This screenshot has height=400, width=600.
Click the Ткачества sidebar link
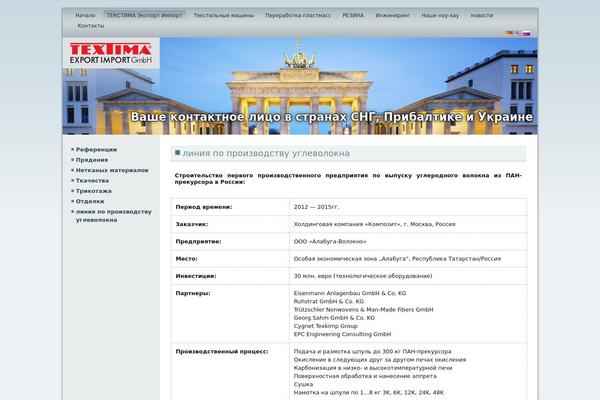pos(93,180)
